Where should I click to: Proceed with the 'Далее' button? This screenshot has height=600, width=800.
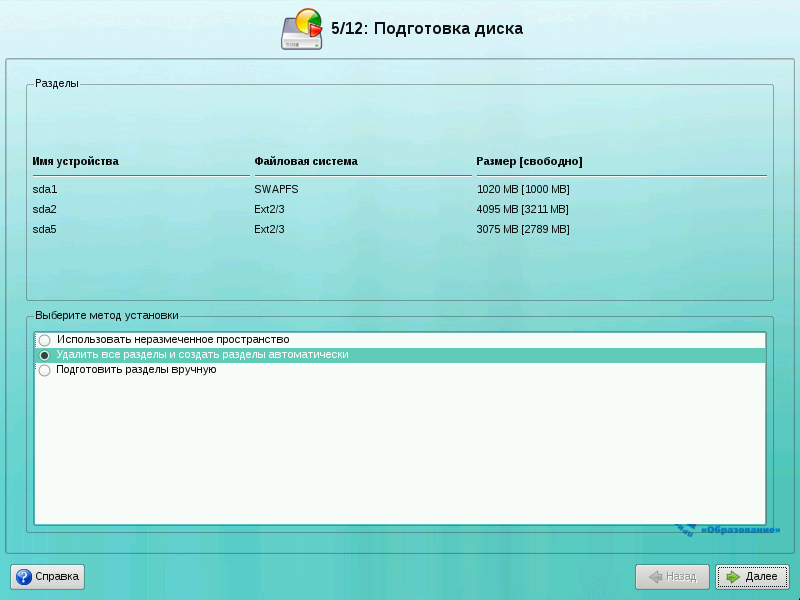point(752,577)
